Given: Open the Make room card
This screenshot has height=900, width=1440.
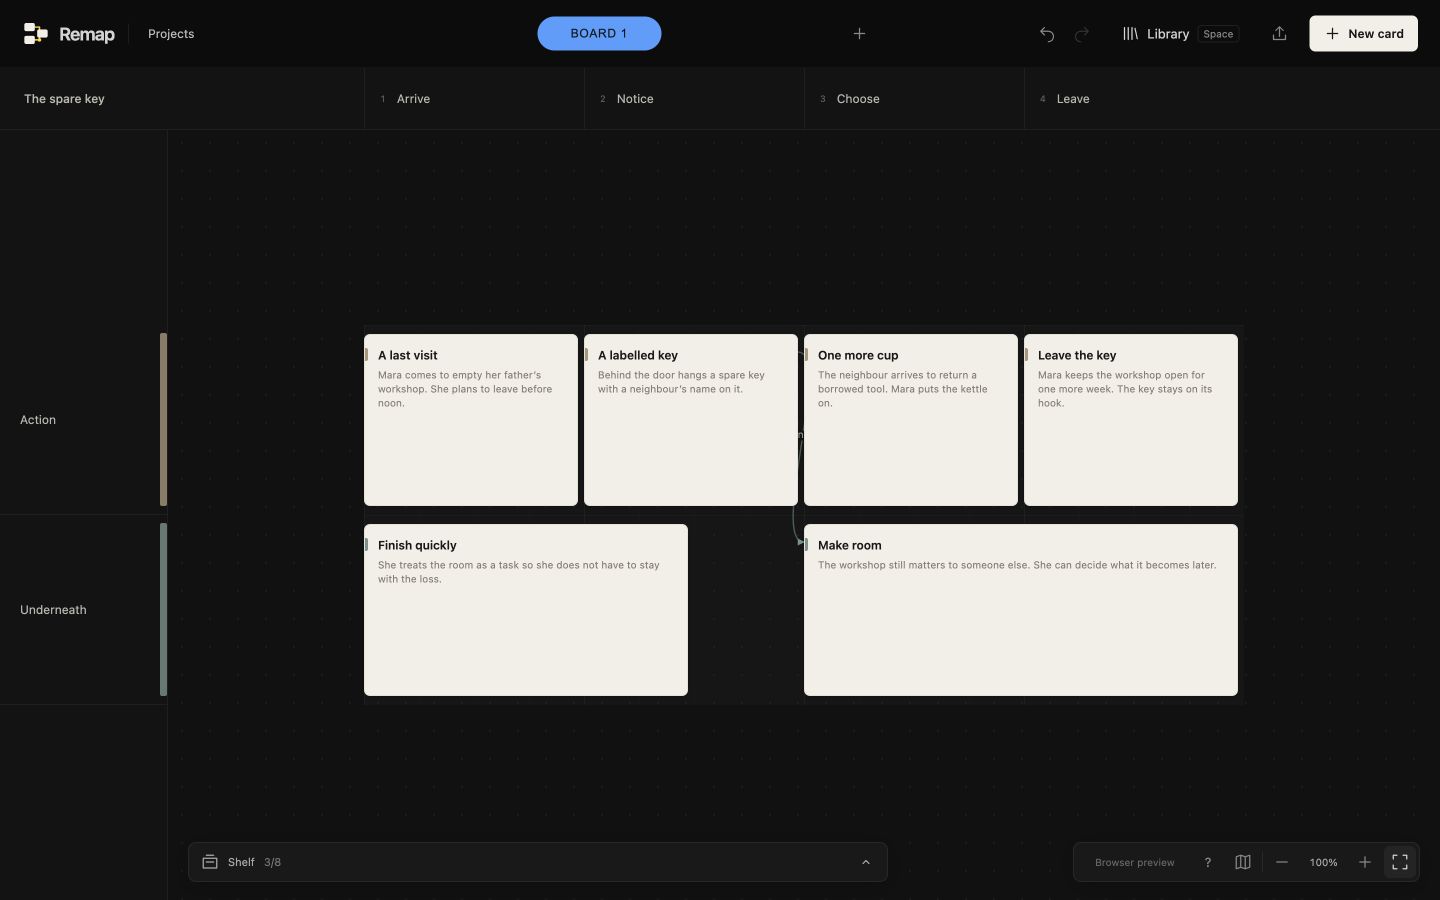Looking at the screenshot, I should point(1021,610).
